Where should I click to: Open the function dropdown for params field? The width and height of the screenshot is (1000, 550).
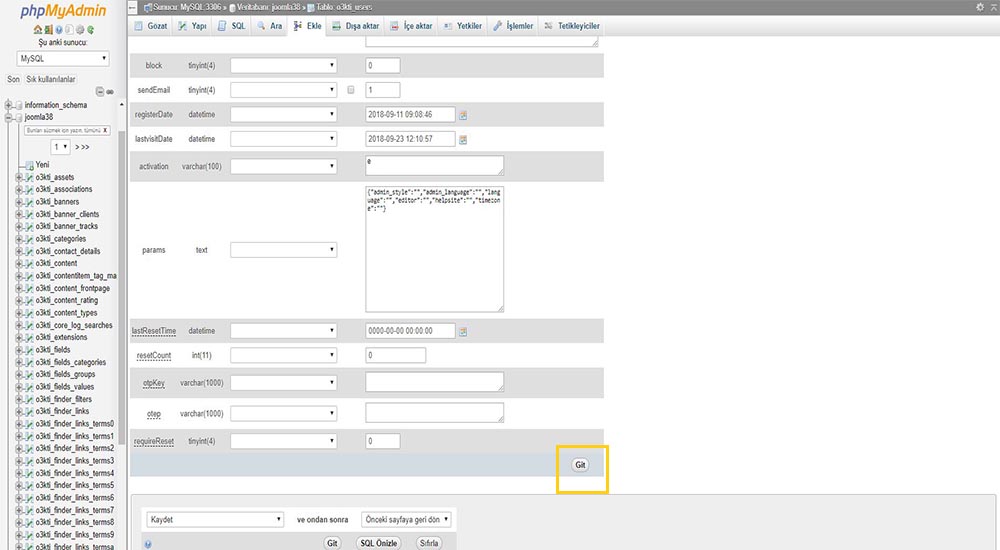283,250
